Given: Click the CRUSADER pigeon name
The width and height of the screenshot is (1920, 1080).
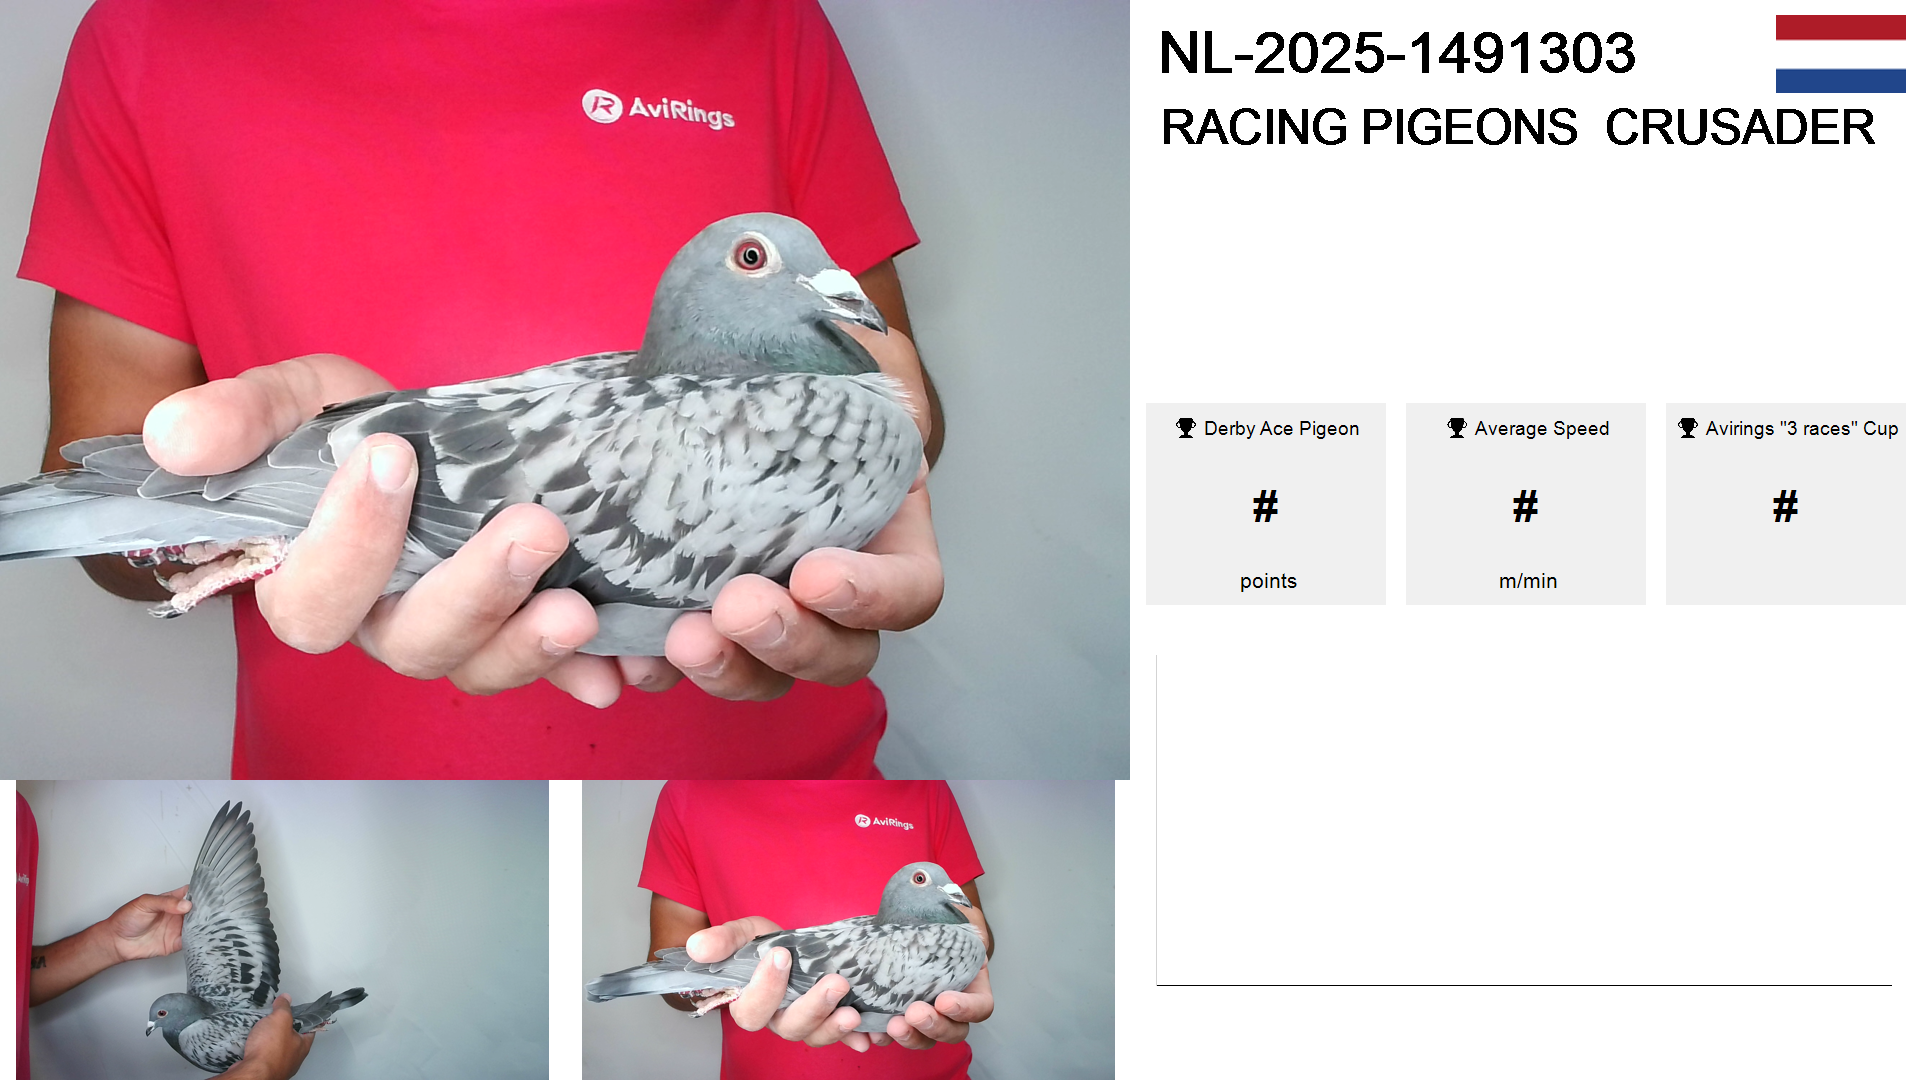Looking at the screenshot, I should (1740, 128).
